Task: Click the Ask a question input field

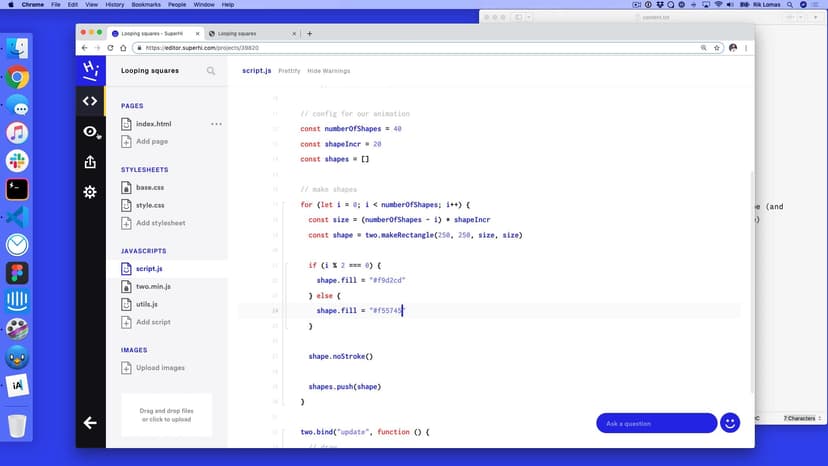Action: [655, 423]
